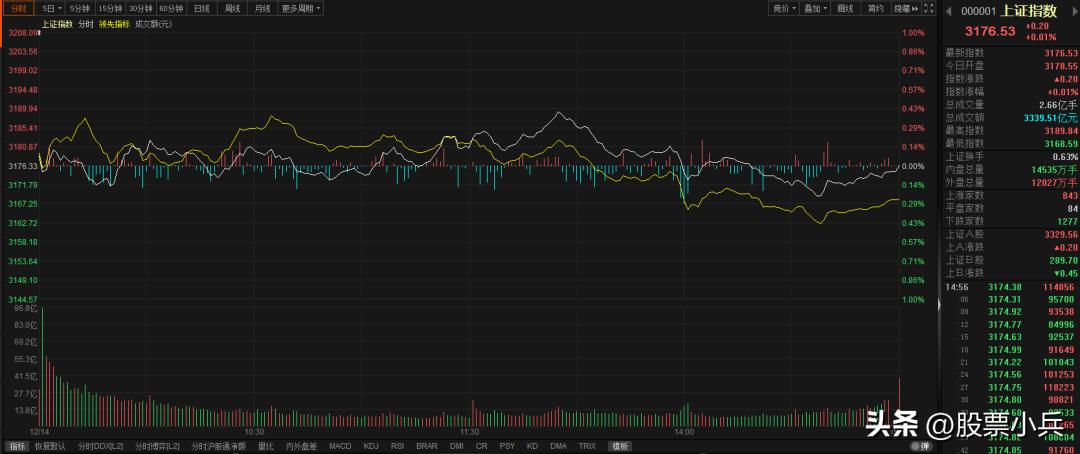Screen dimensions: 1080x454
Task: Select TRIX indicator
Action: (x=587, y=446)
